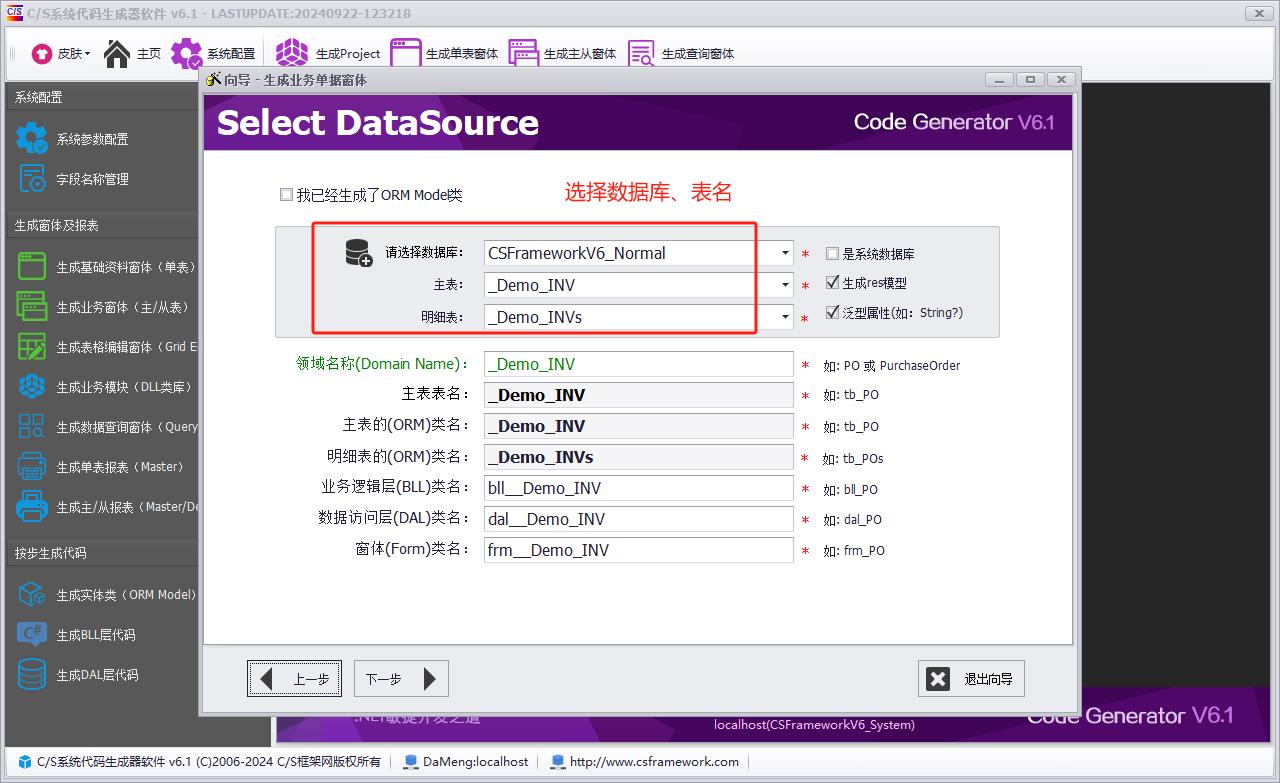1280x783 pixels.
Task: Click the 领域名称 Domain Name input field
Action: pyautogui.click(x=638, y=364)
